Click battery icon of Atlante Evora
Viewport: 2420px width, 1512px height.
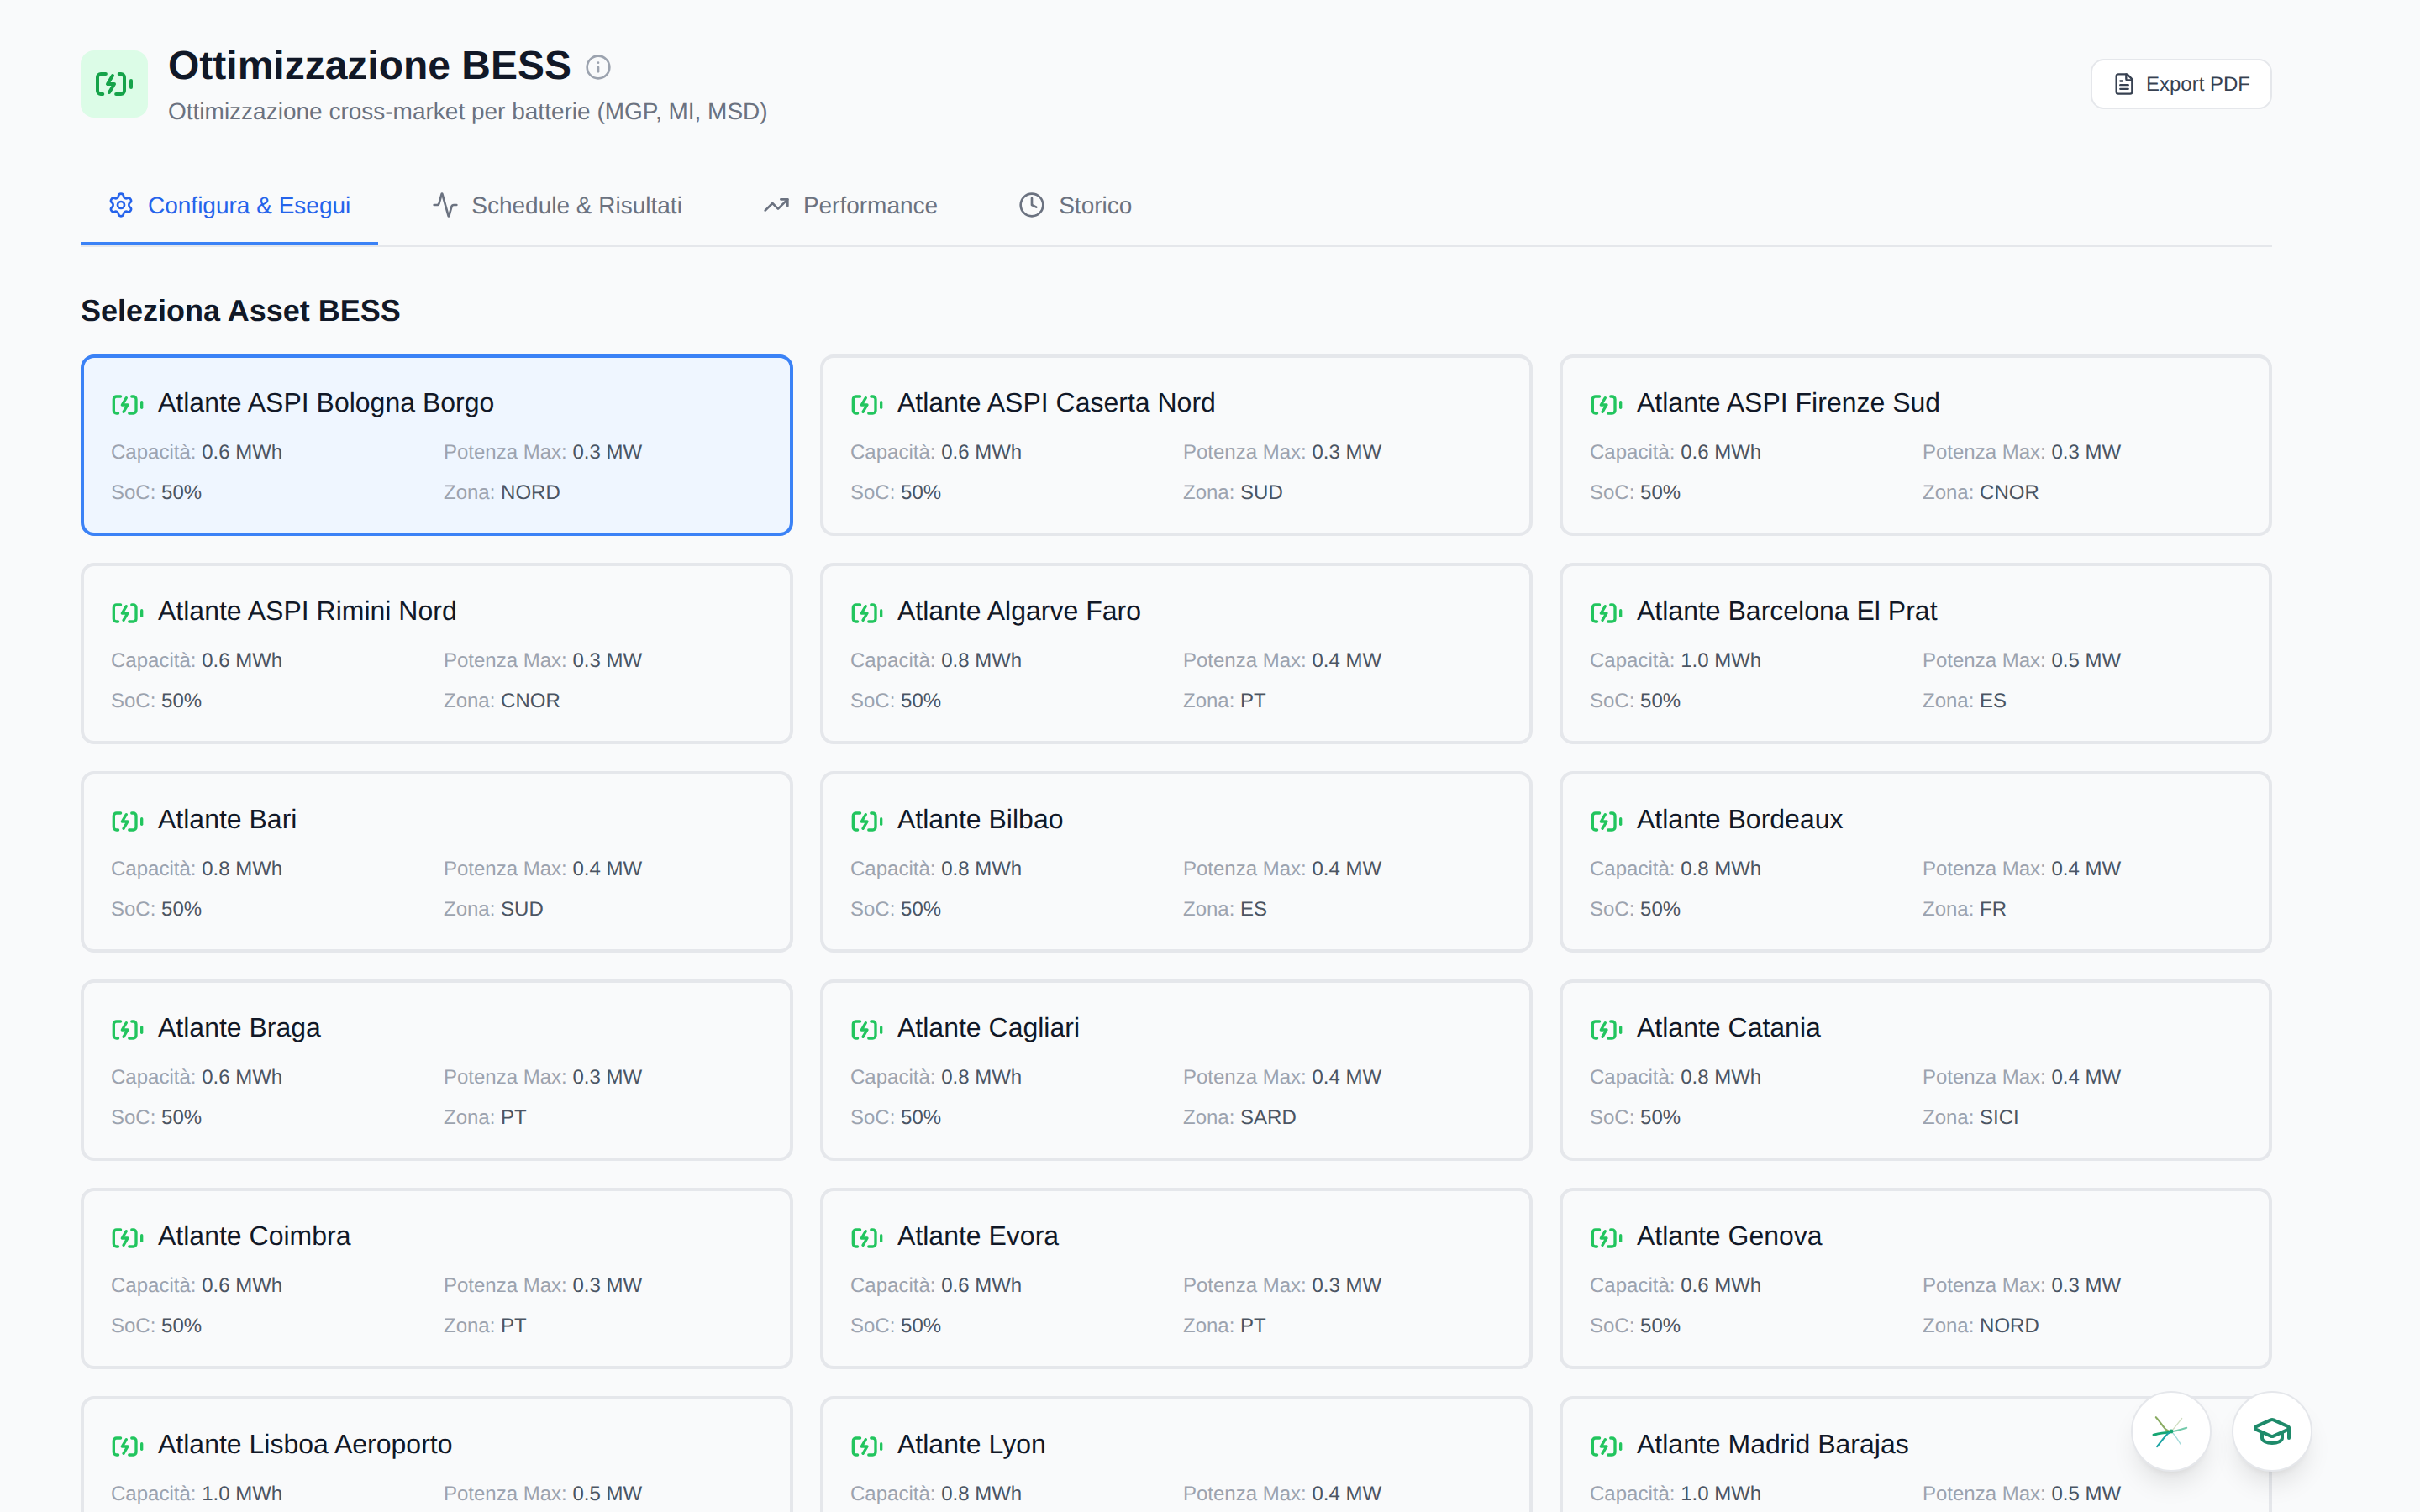[867, 1237]
